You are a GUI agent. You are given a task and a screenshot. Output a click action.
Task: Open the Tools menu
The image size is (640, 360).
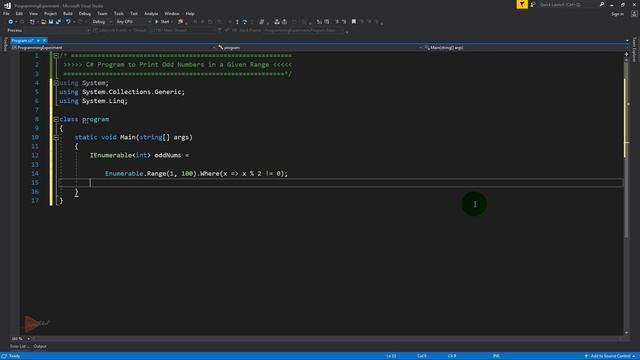pos(118,13)
